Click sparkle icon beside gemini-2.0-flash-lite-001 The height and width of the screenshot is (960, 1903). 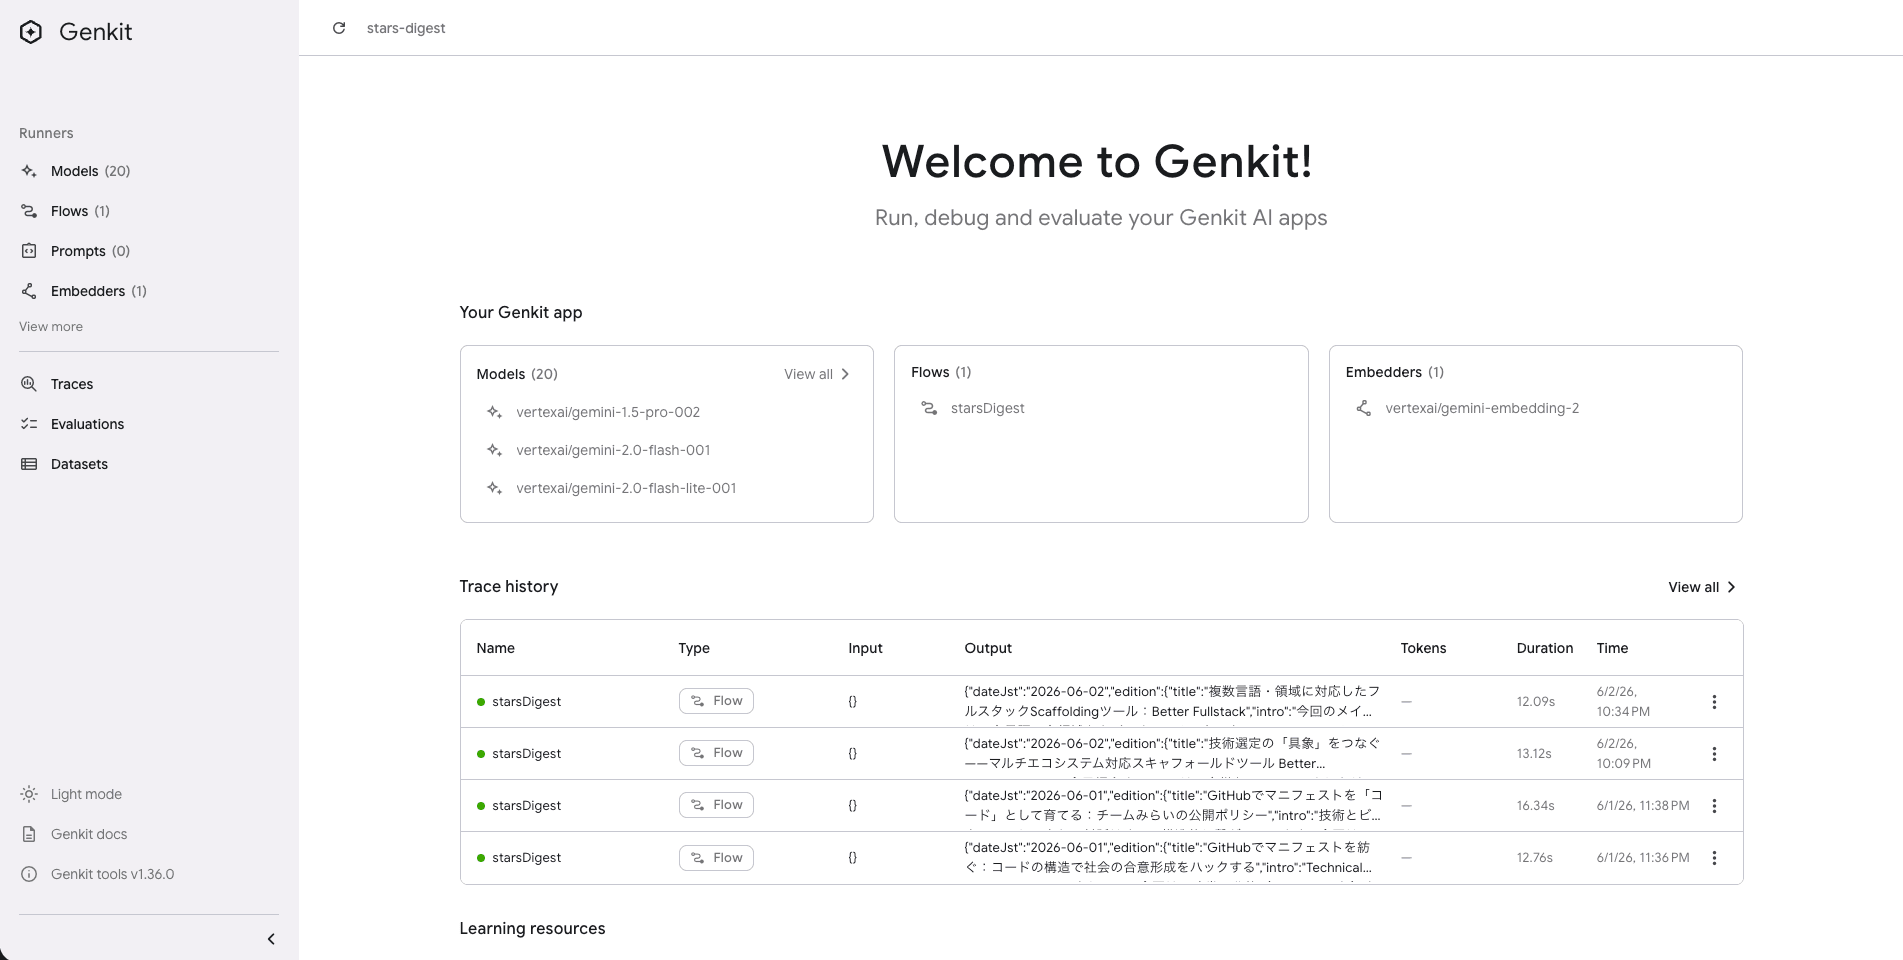pos(494,488)
